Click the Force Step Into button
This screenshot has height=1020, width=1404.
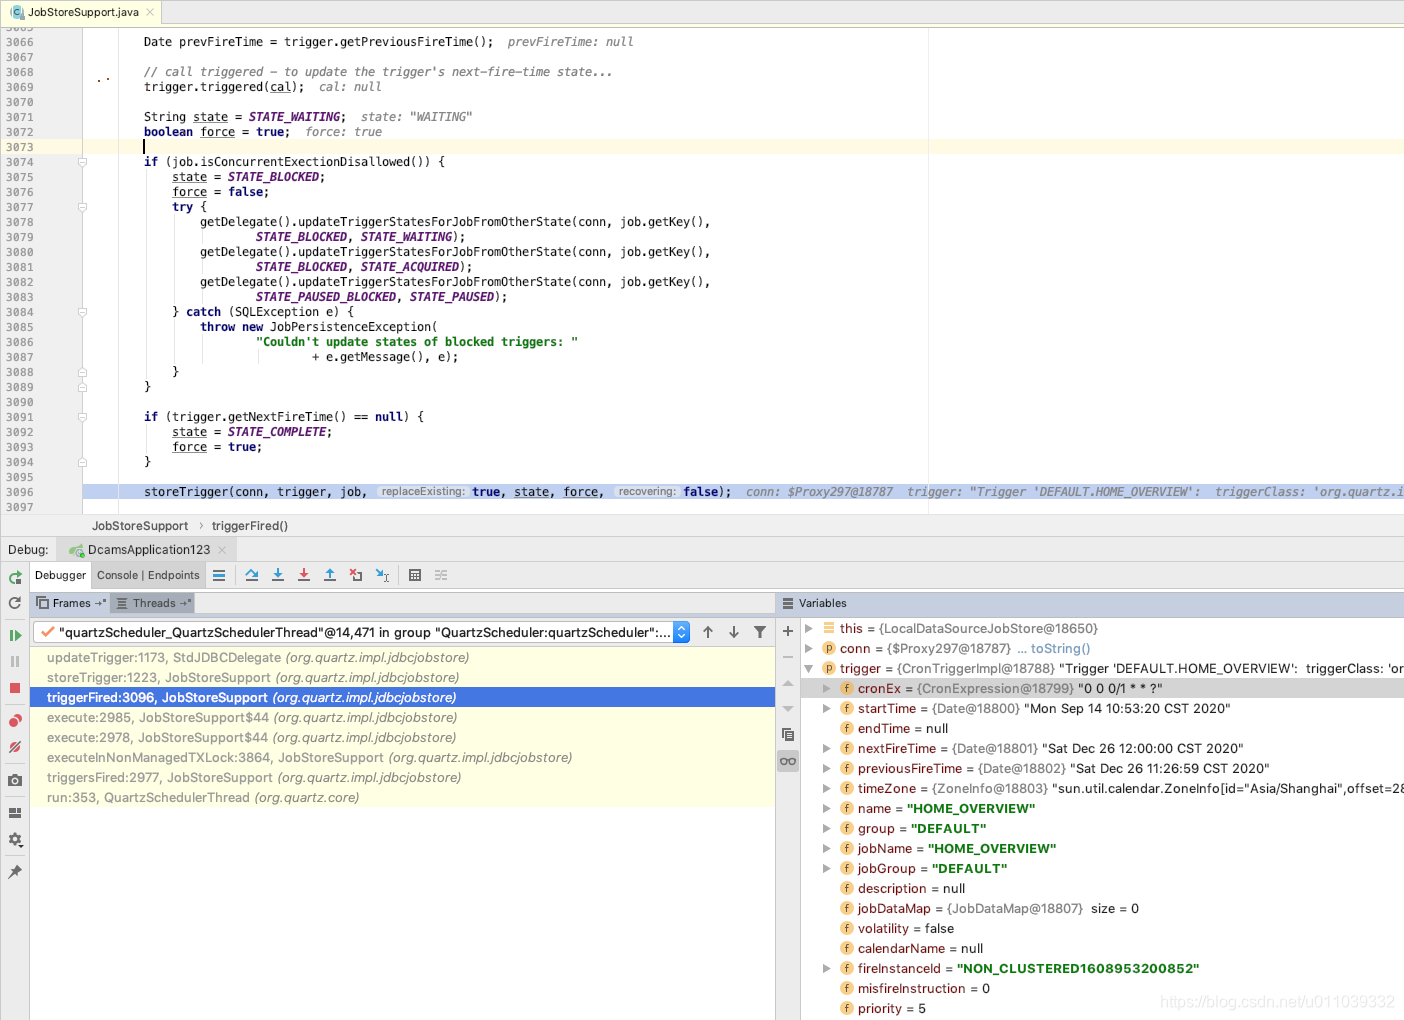click(304, 575)
